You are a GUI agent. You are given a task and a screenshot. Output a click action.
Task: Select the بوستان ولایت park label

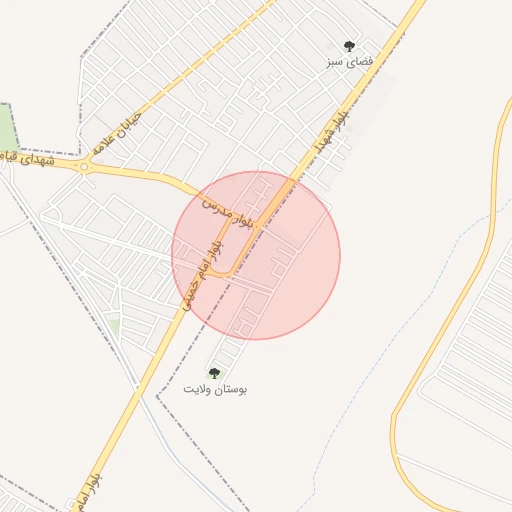point(215,389)
